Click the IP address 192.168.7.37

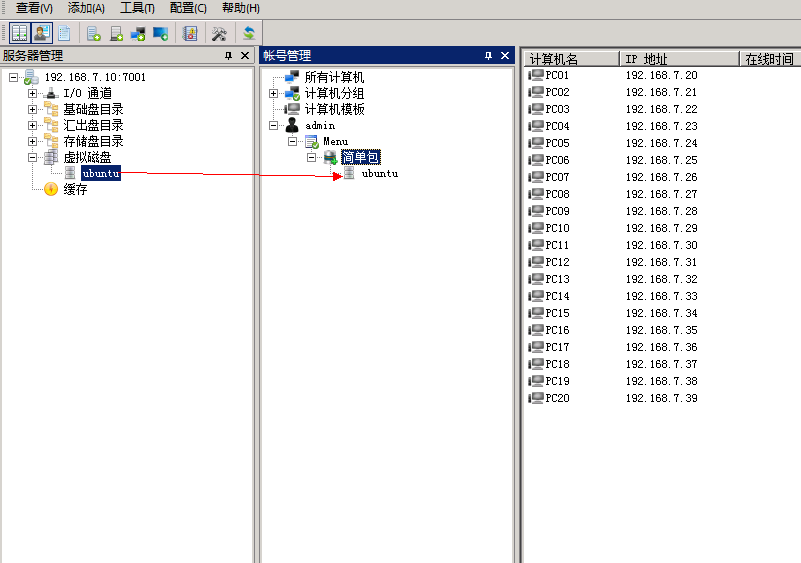pyautogui.click(x=662, y=364)
